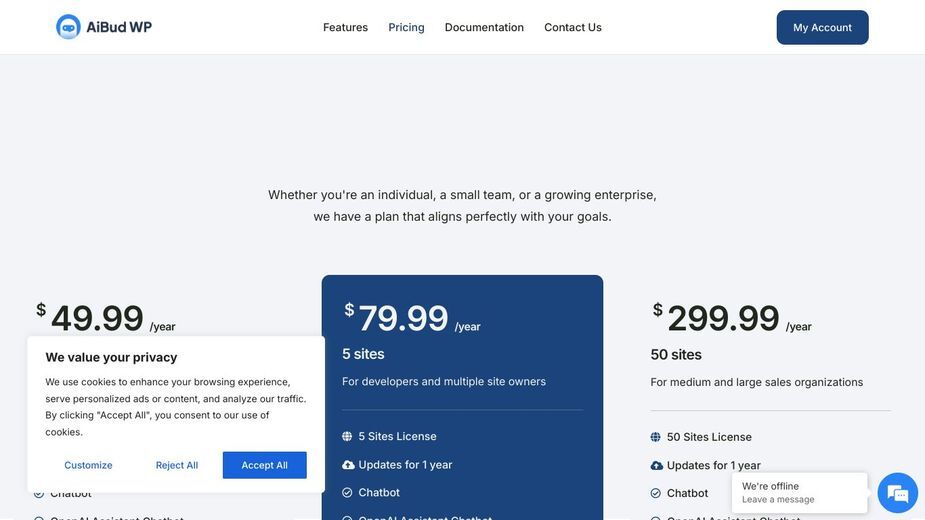Go to the Pricing nav link

click(406, 27)
